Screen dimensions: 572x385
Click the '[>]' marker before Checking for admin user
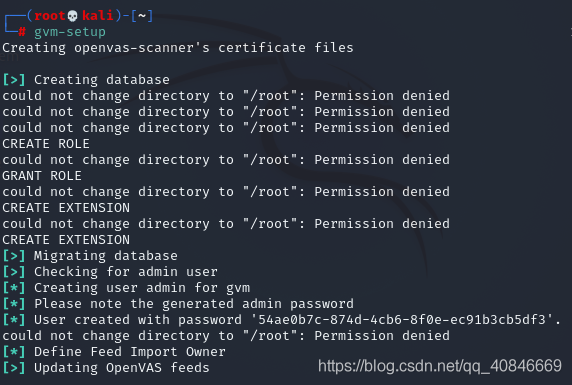click(14, 272)
